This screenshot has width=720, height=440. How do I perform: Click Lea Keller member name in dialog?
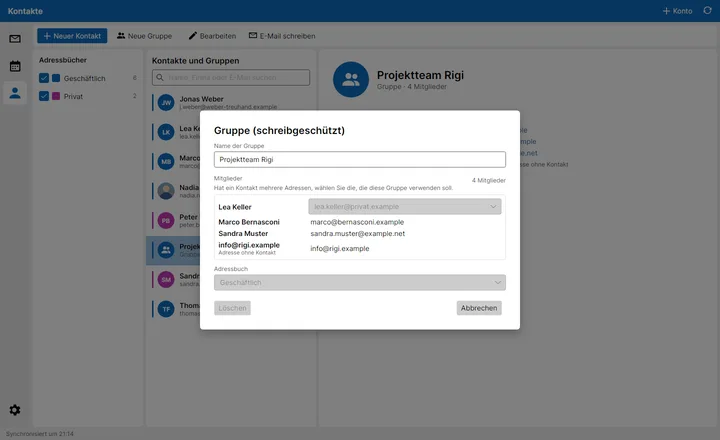point(235,207)
